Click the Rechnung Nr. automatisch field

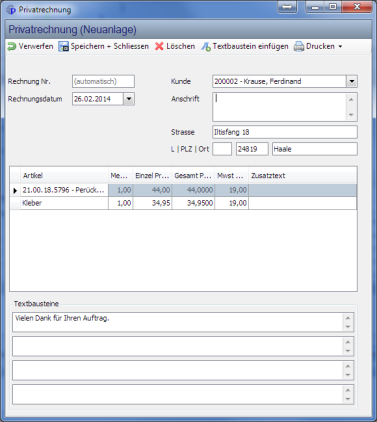click(103, 81)
